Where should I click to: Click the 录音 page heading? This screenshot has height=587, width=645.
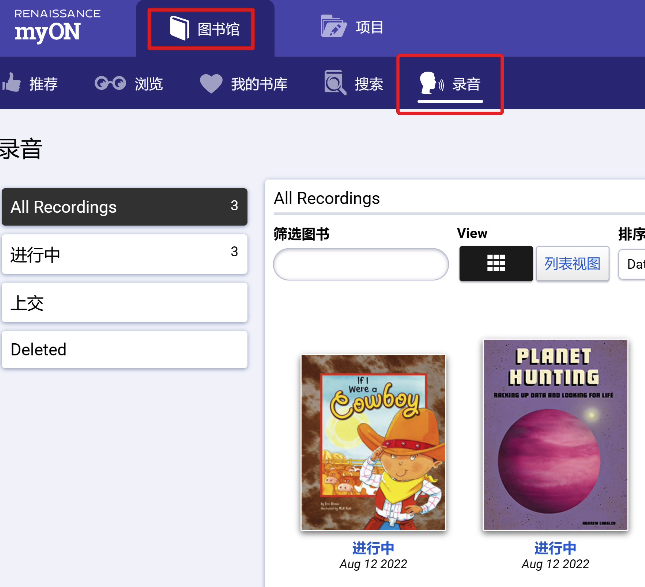(x=21, y=149)
